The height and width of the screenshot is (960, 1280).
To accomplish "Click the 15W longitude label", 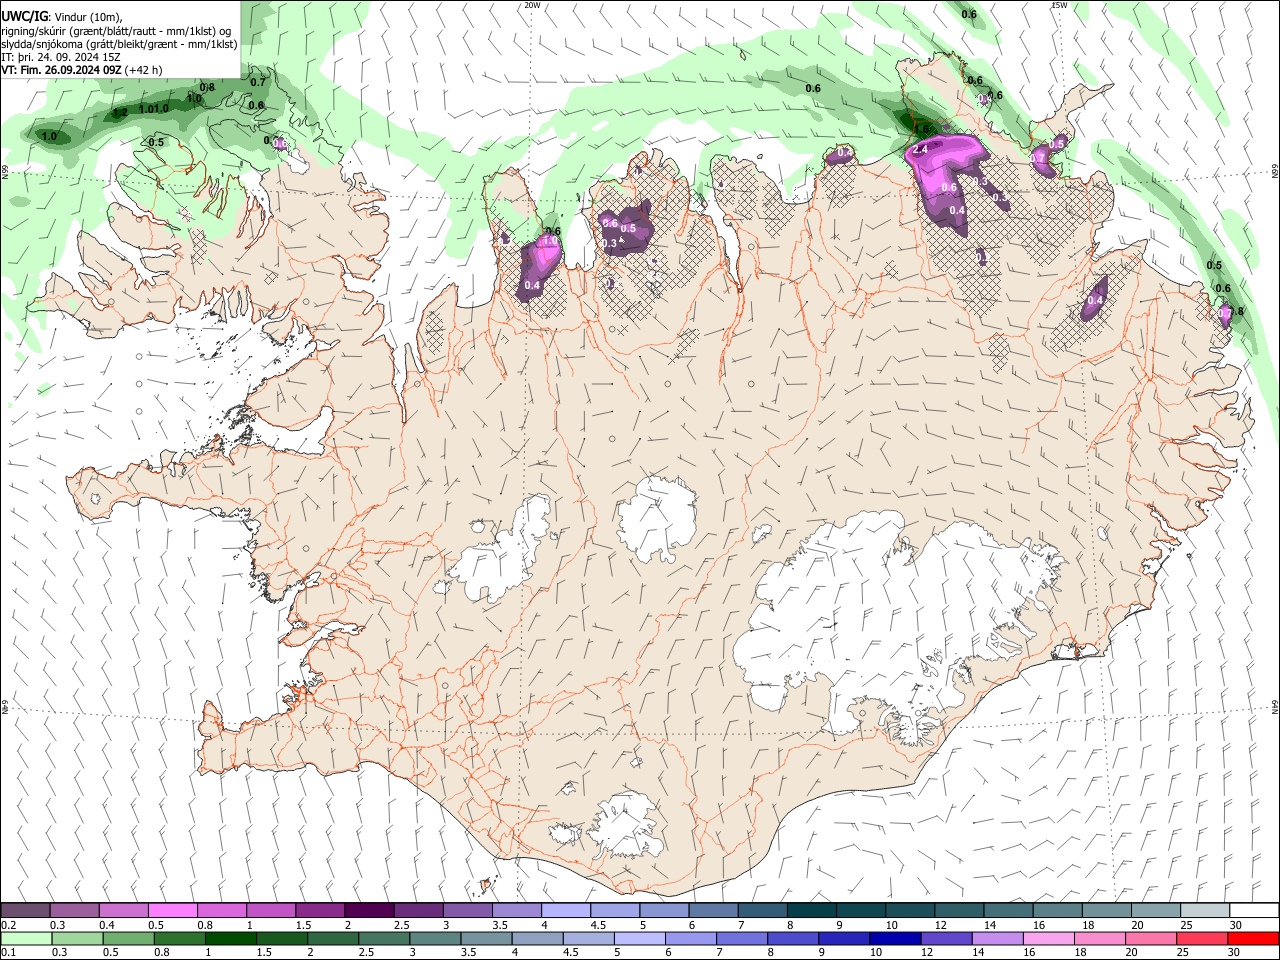I will [x=1059, y=5].
